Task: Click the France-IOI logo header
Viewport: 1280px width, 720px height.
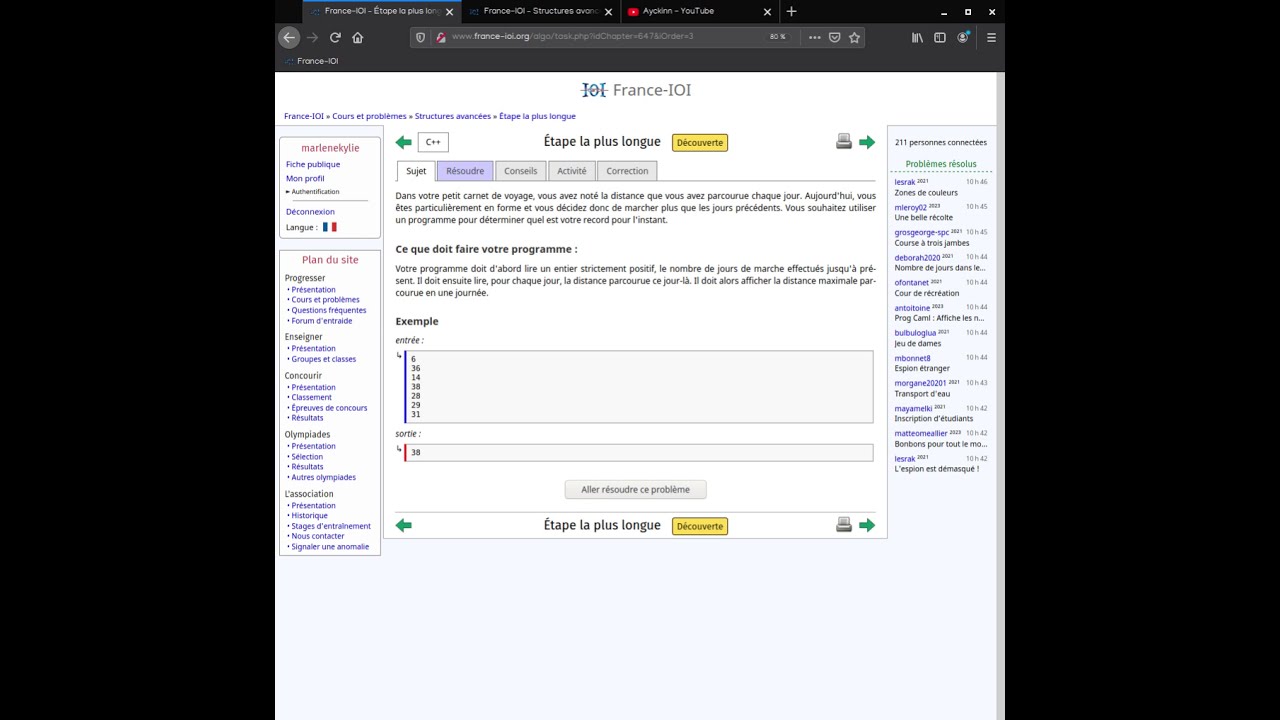Action: [636, 90]
